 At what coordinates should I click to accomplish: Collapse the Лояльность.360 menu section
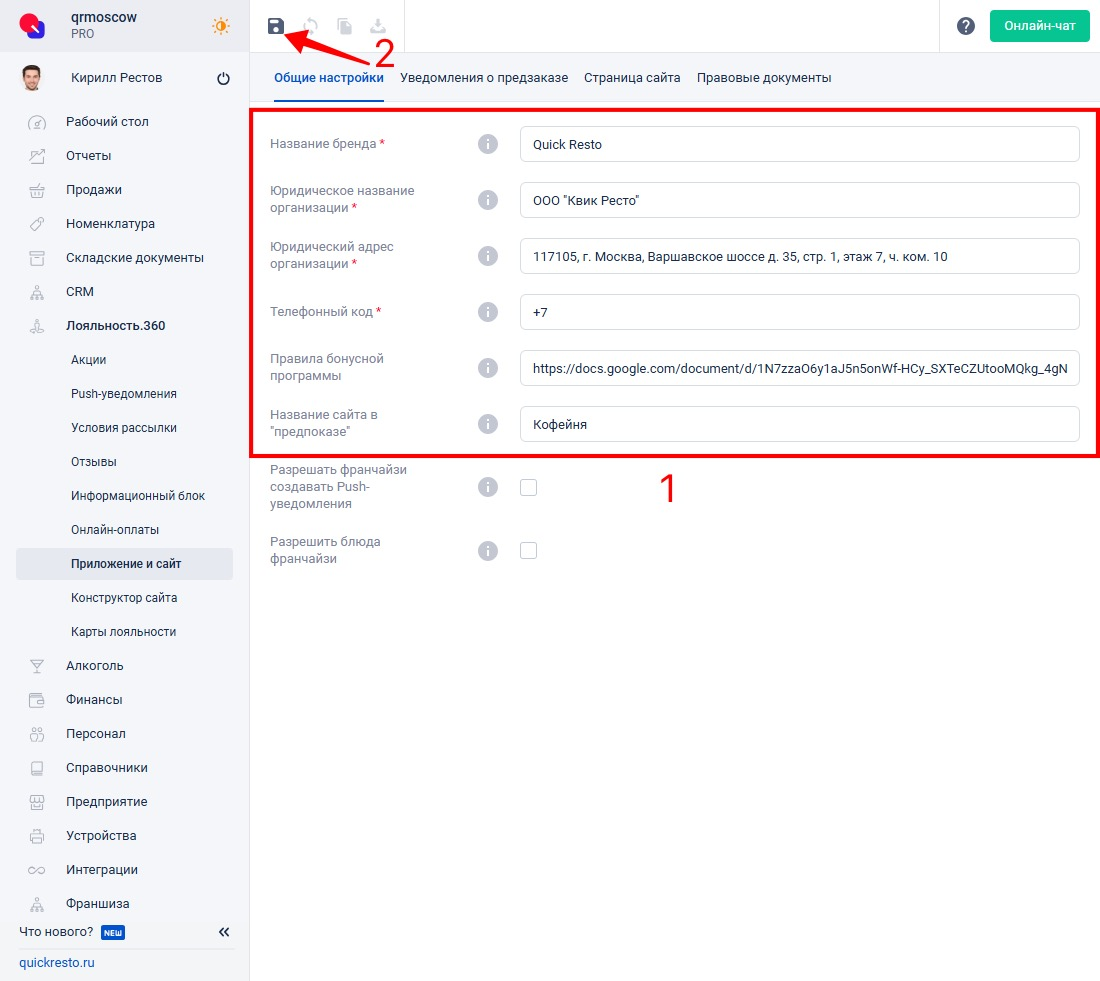(x=115, y=326)
